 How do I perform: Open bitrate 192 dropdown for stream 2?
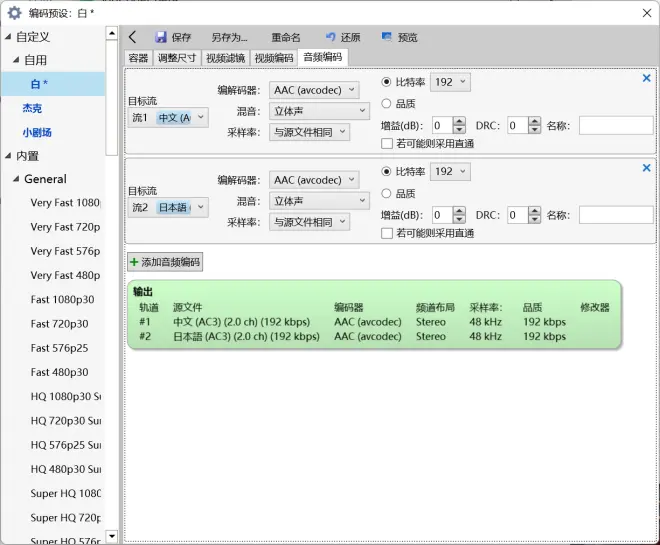(450, 172)
